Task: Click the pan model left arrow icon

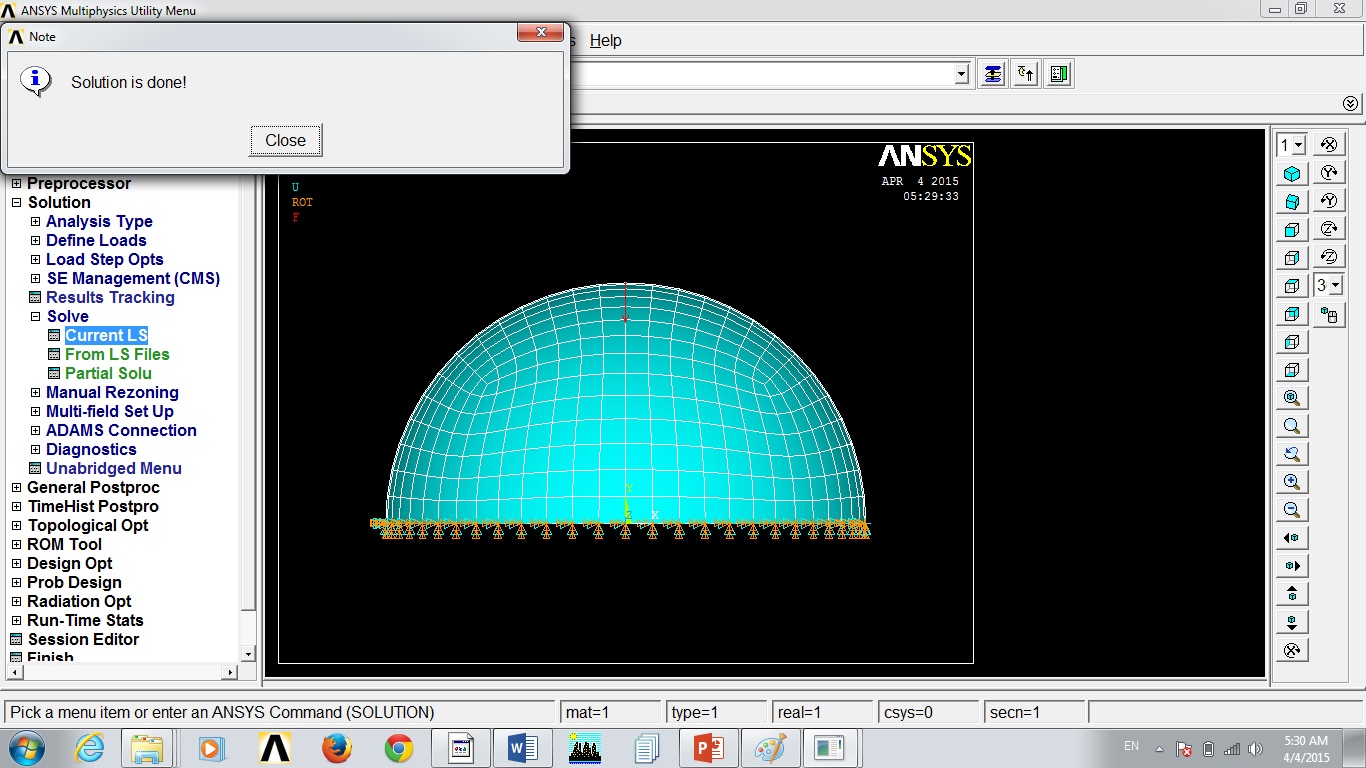Action: coord(1292,538)
